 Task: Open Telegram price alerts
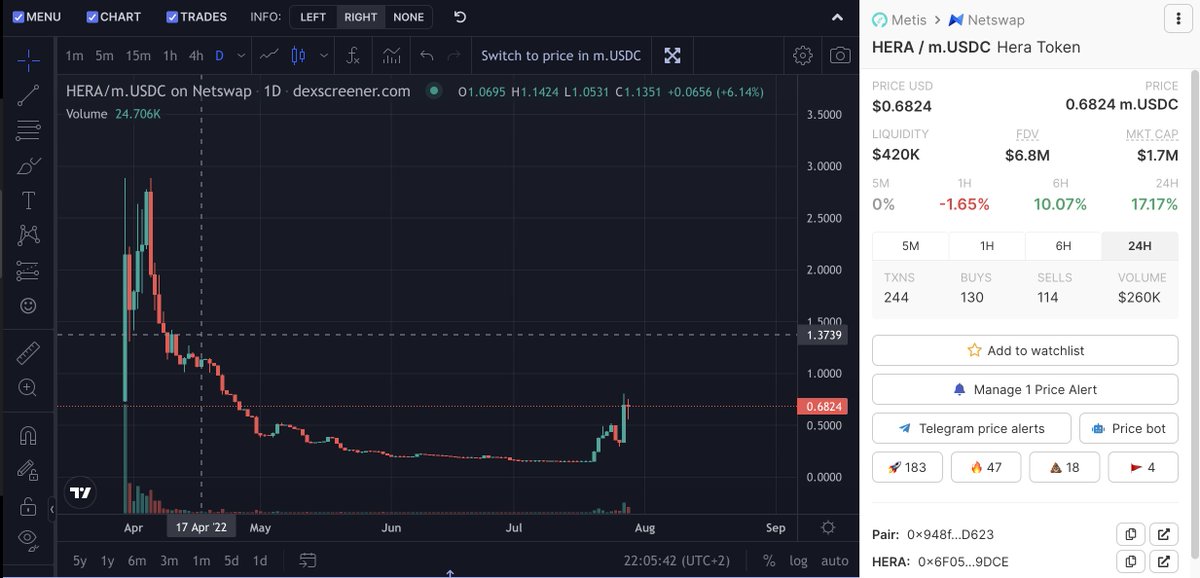pyautogui.click(x=971, y=428)
